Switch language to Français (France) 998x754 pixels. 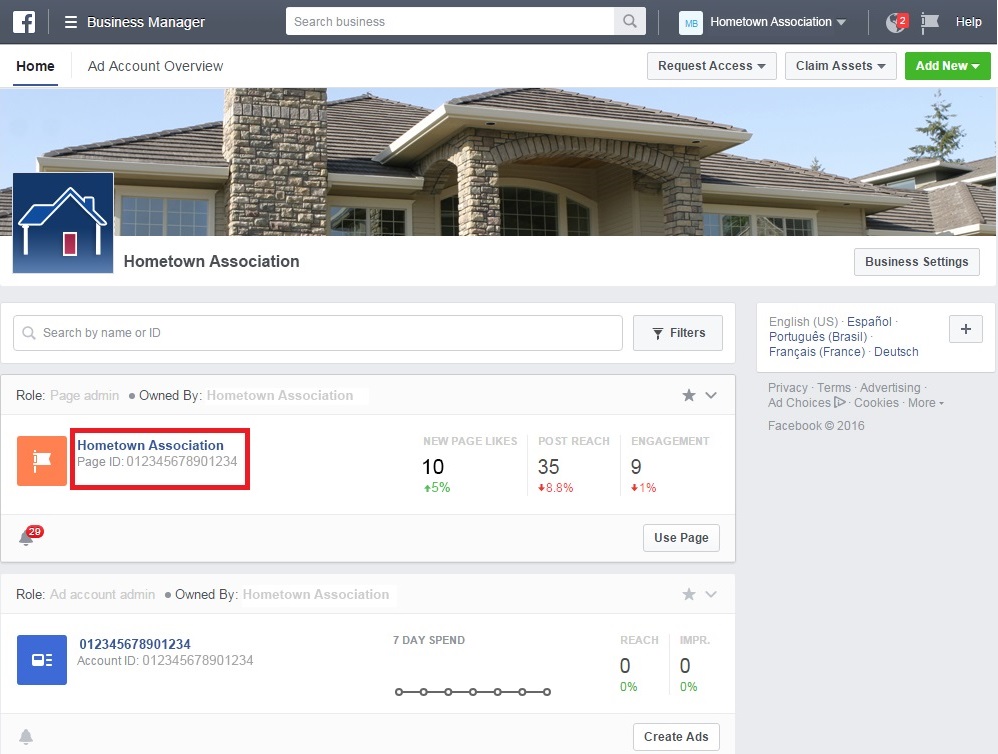tap(817, 352)
